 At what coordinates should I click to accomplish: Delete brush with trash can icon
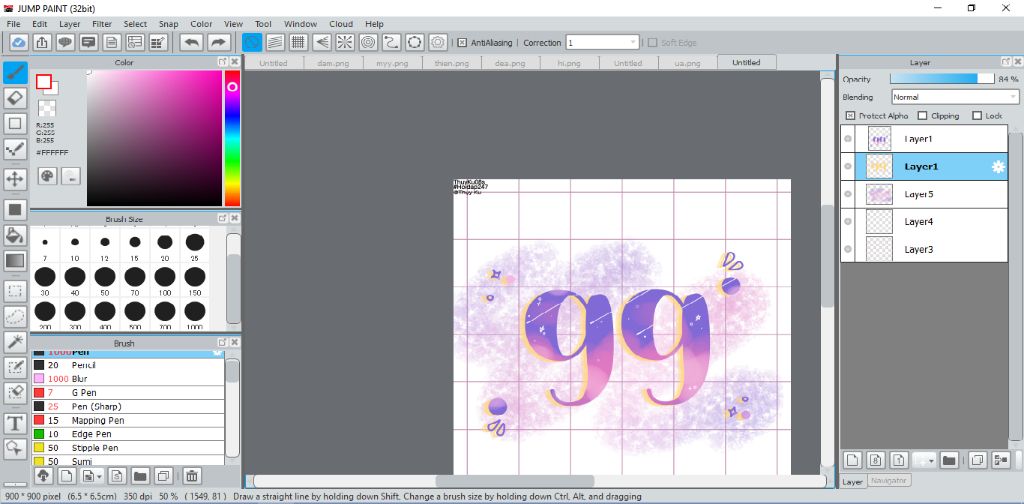point(191,475)
